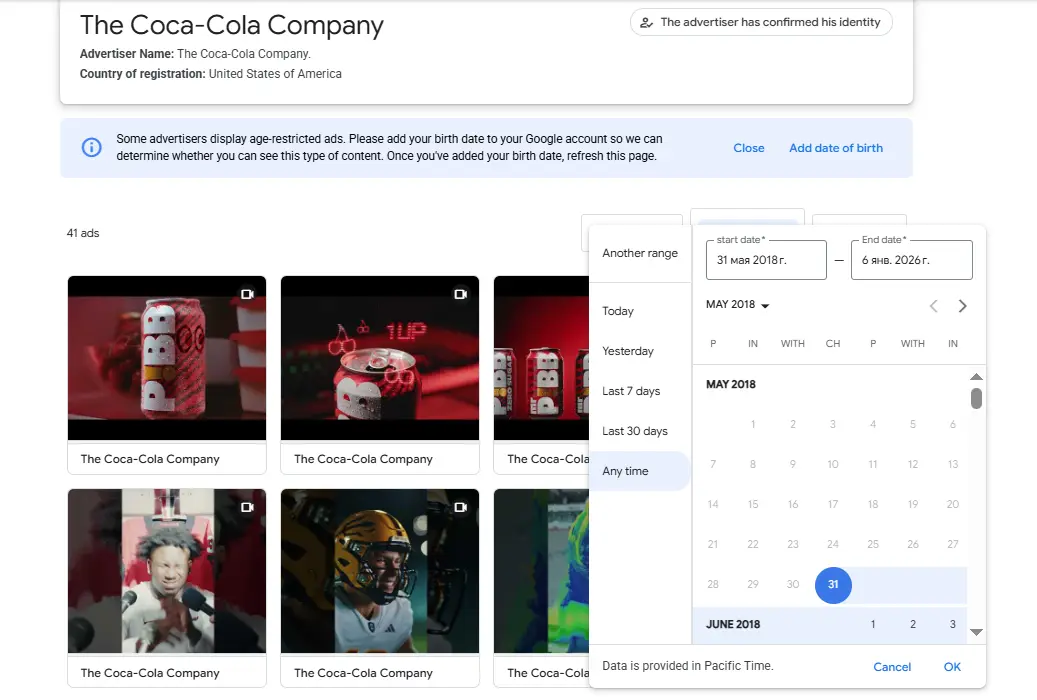Click the End date input field
The image size is (1037, 700).
[x=911, y=260]
